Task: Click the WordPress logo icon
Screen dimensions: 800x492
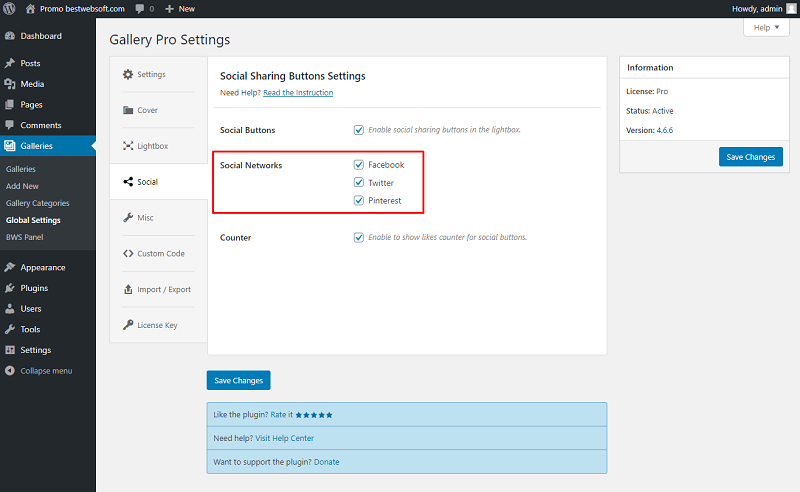Action: click(x=9, y=9)
